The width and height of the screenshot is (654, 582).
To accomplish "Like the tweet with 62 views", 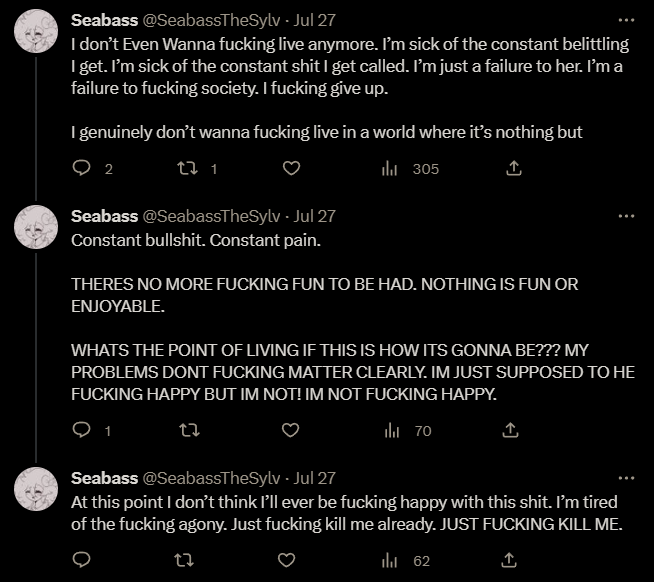I will click(286, 560).
